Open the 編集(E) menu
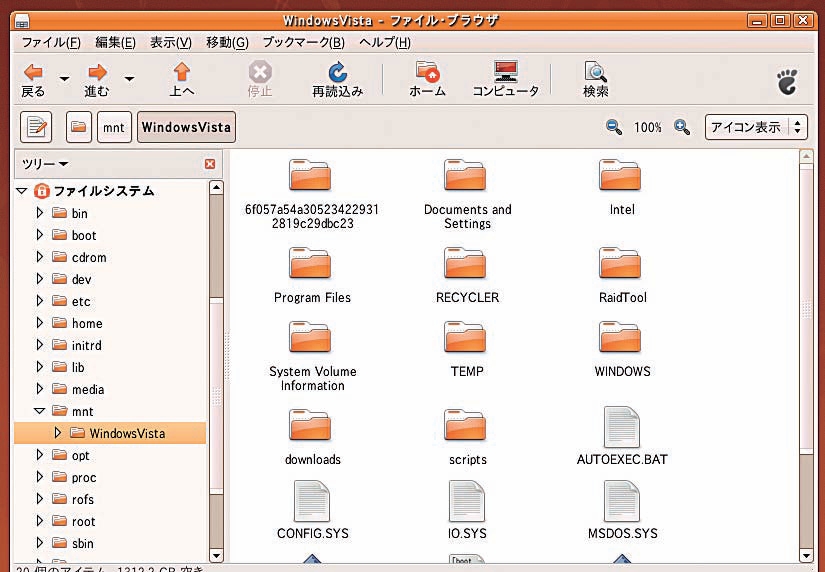 coord(115,43)
